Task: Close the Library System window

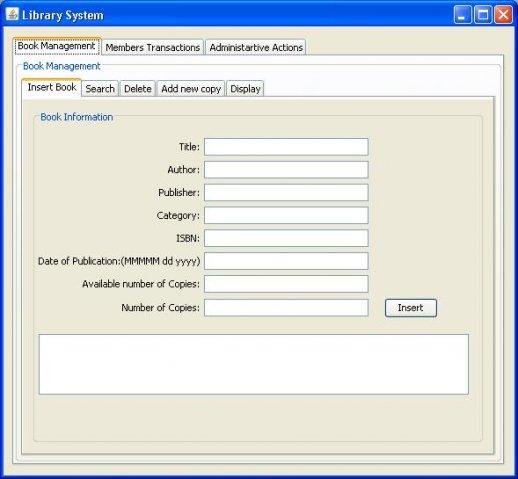Action: coord(503,15)
